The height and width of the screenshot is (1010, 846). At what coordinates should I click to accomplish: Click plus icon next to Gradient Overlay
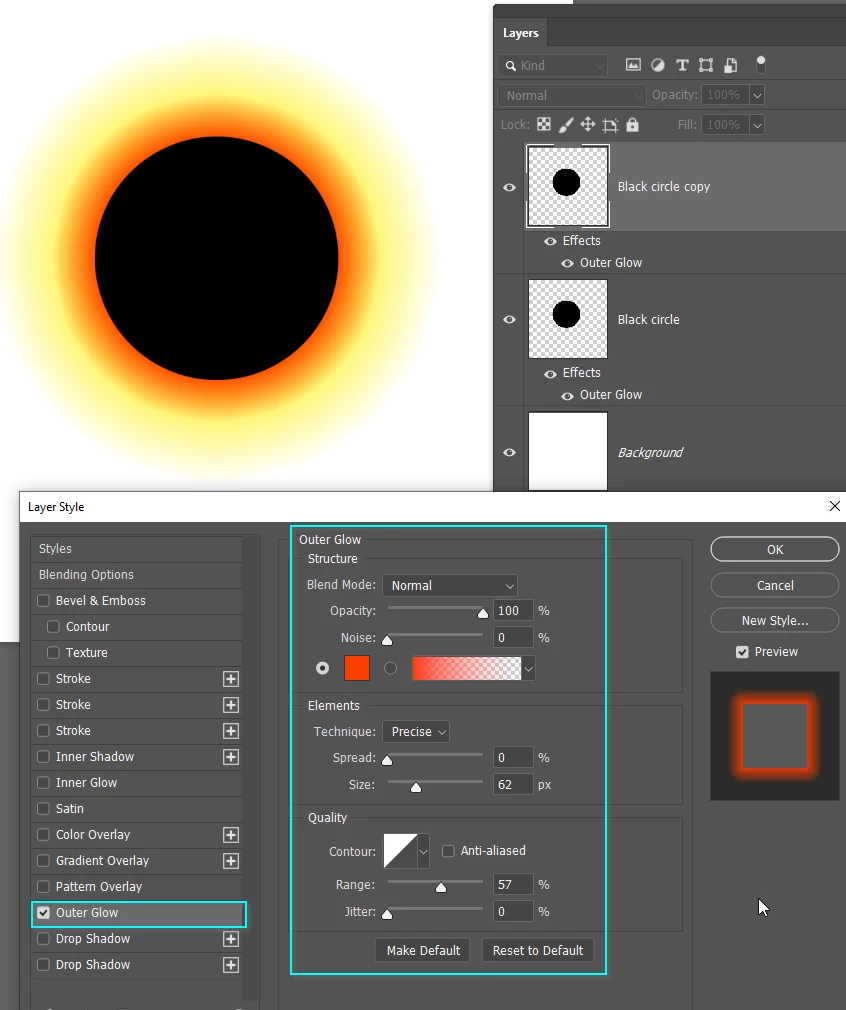(231, 861)
